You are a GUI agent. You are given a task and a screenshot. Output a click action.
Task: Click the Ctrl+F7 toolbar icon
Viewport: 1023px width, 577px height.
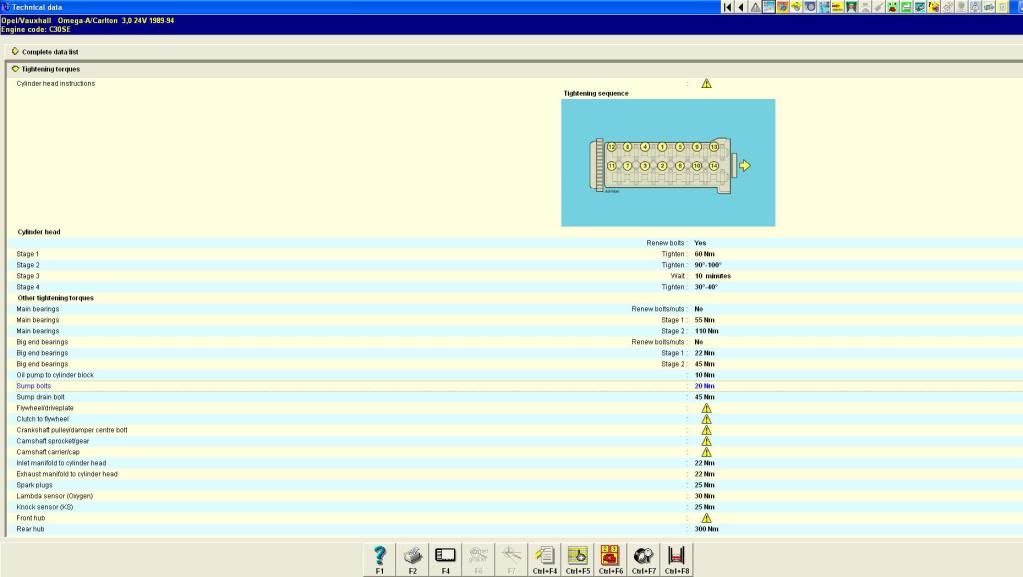click(x=643, y=558)
